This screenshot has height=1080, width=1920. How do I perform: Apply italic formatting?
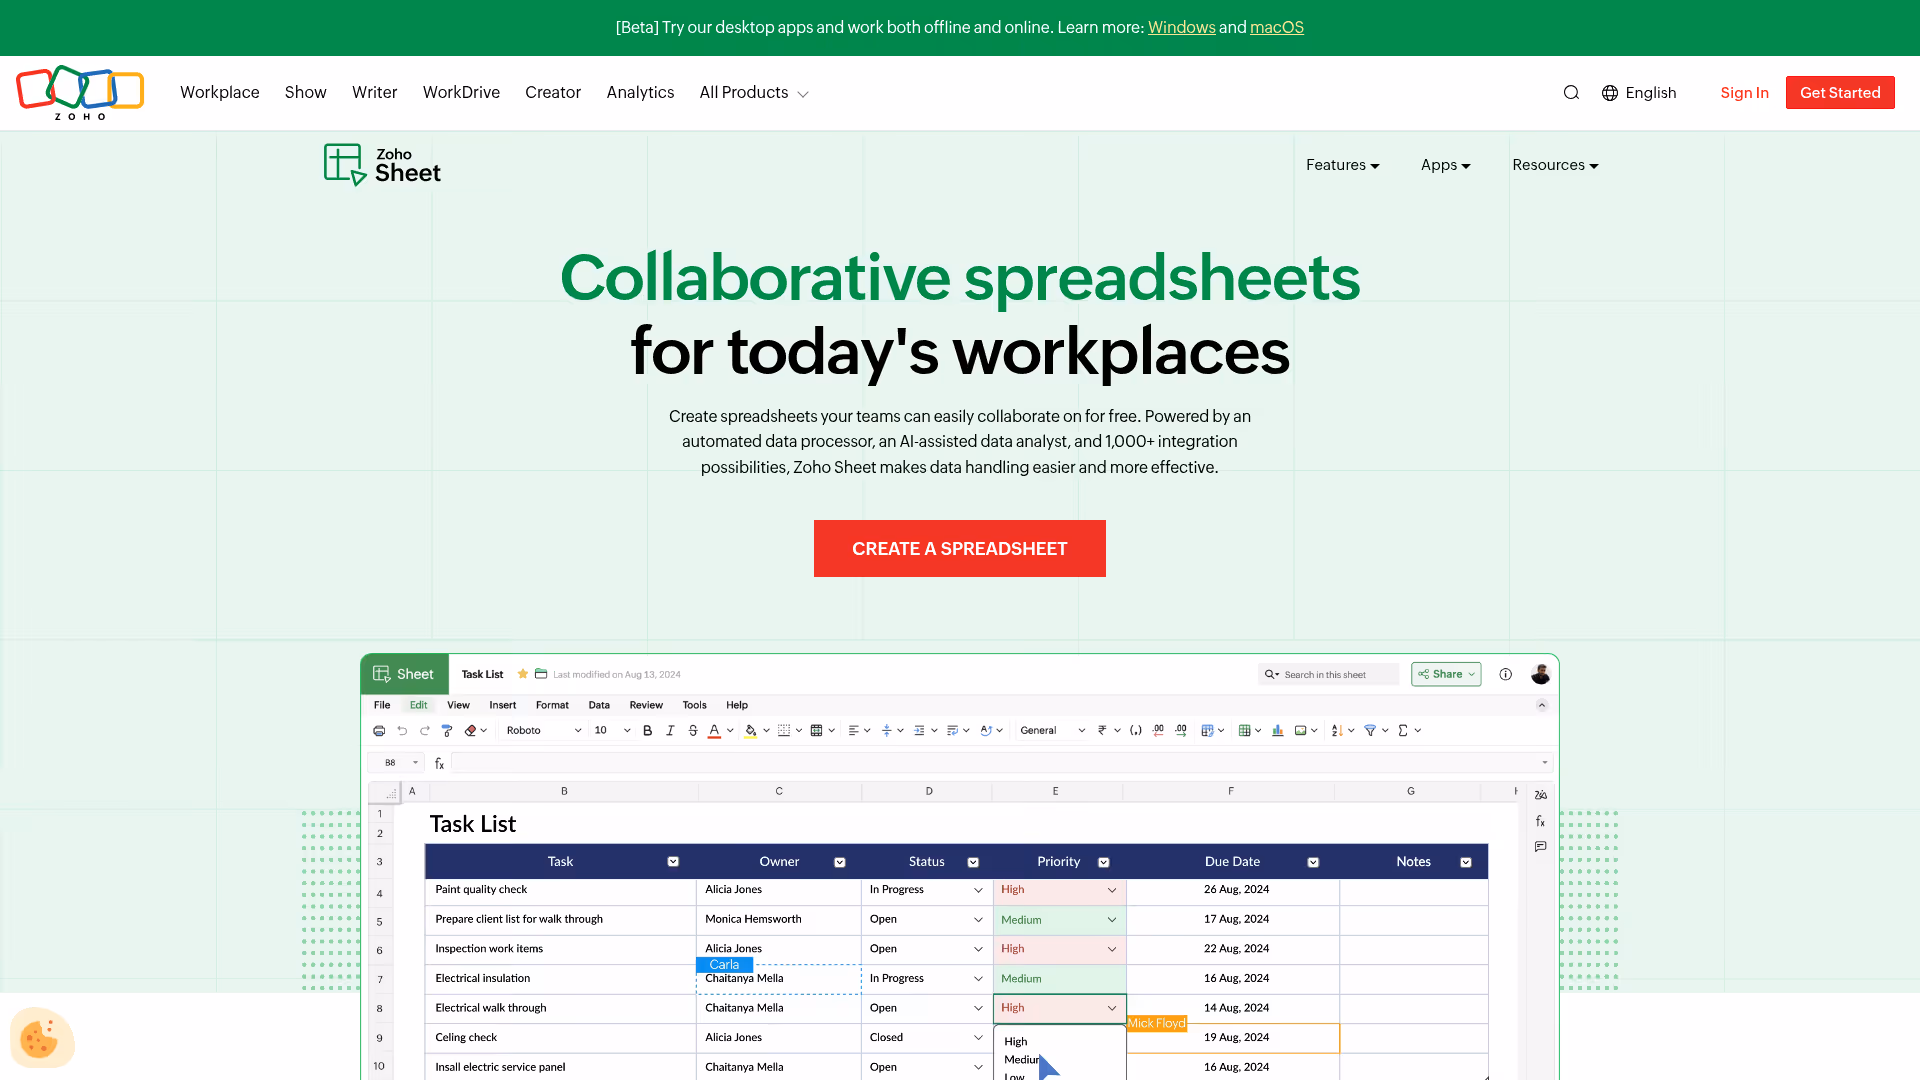[670, 730]
